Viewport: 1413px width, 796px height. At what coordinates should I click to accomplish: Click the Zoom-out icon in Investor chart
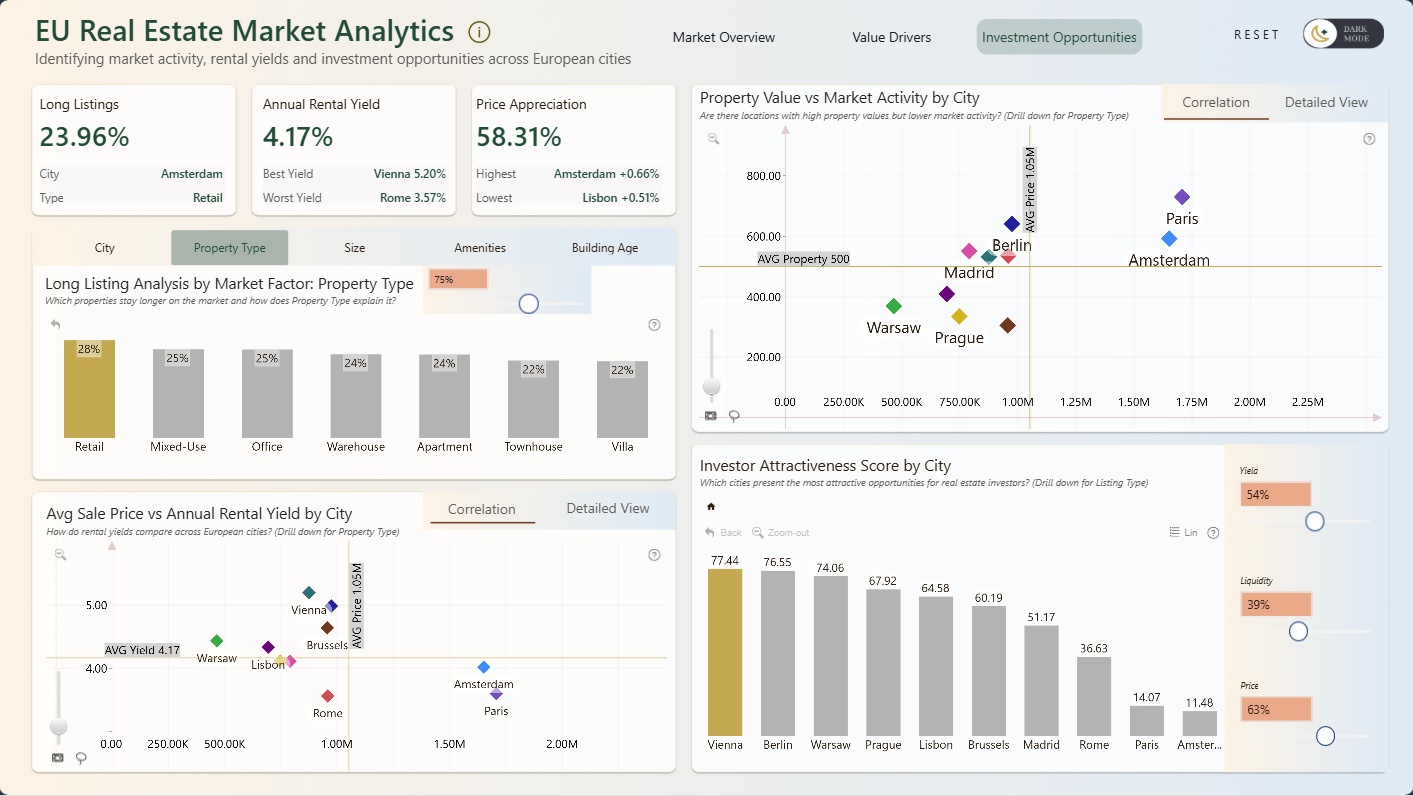pyautogui.click(x=781, y=533)
